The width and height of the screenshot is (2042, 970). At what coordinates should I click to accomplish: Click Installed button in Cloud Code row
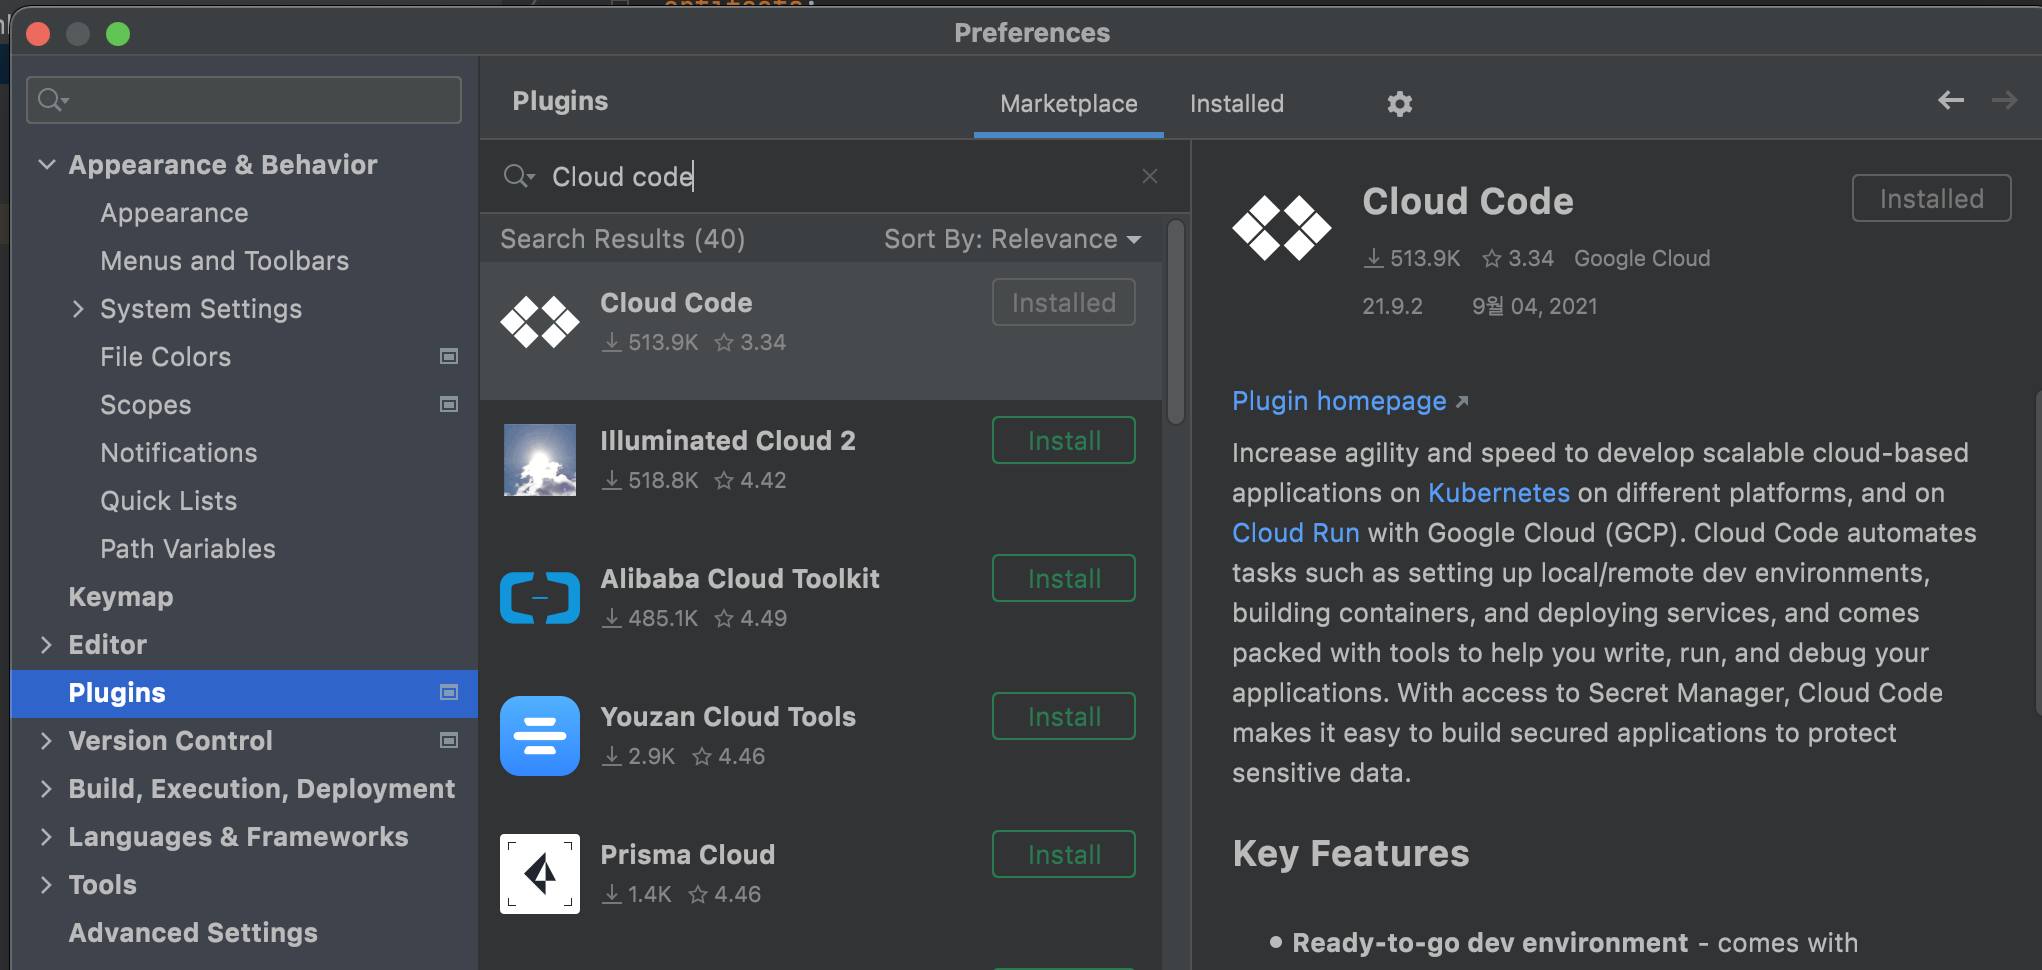tap(1063, 302)
